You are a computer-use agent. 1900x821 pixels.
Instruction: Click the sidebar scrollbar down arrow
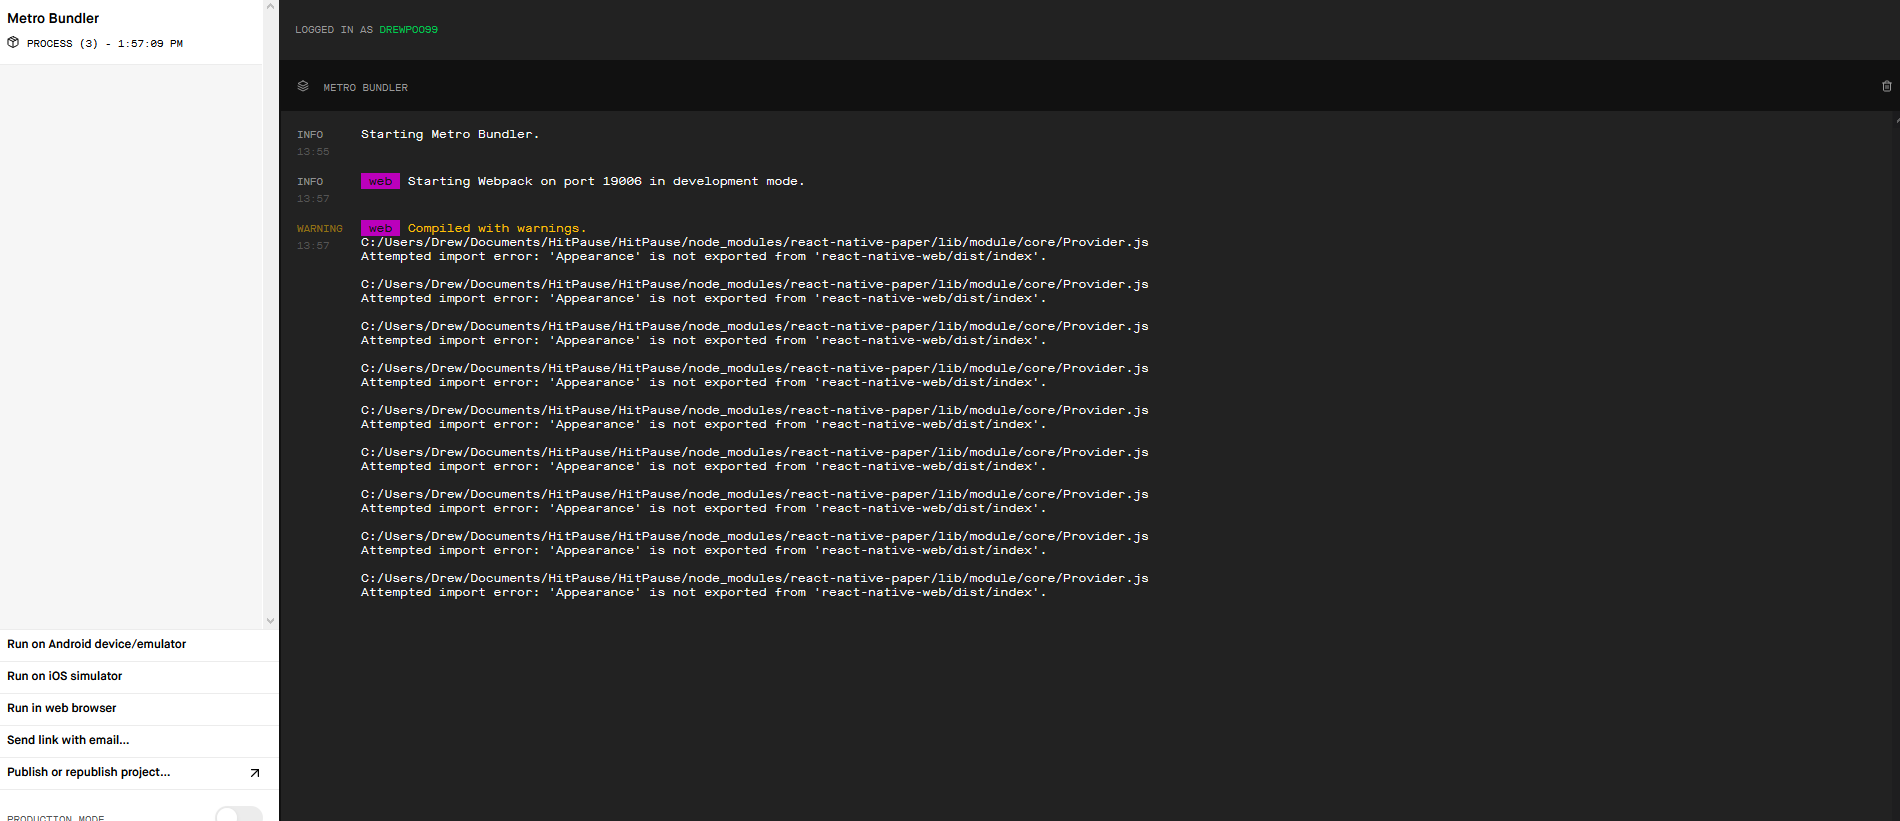tap(270, 621)
